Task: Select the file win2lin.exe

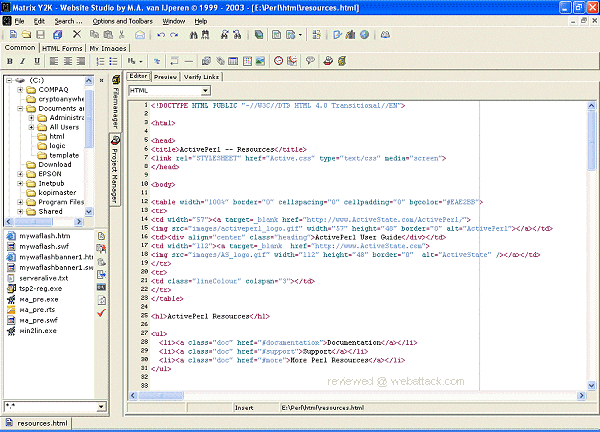Action: [38, 331]
